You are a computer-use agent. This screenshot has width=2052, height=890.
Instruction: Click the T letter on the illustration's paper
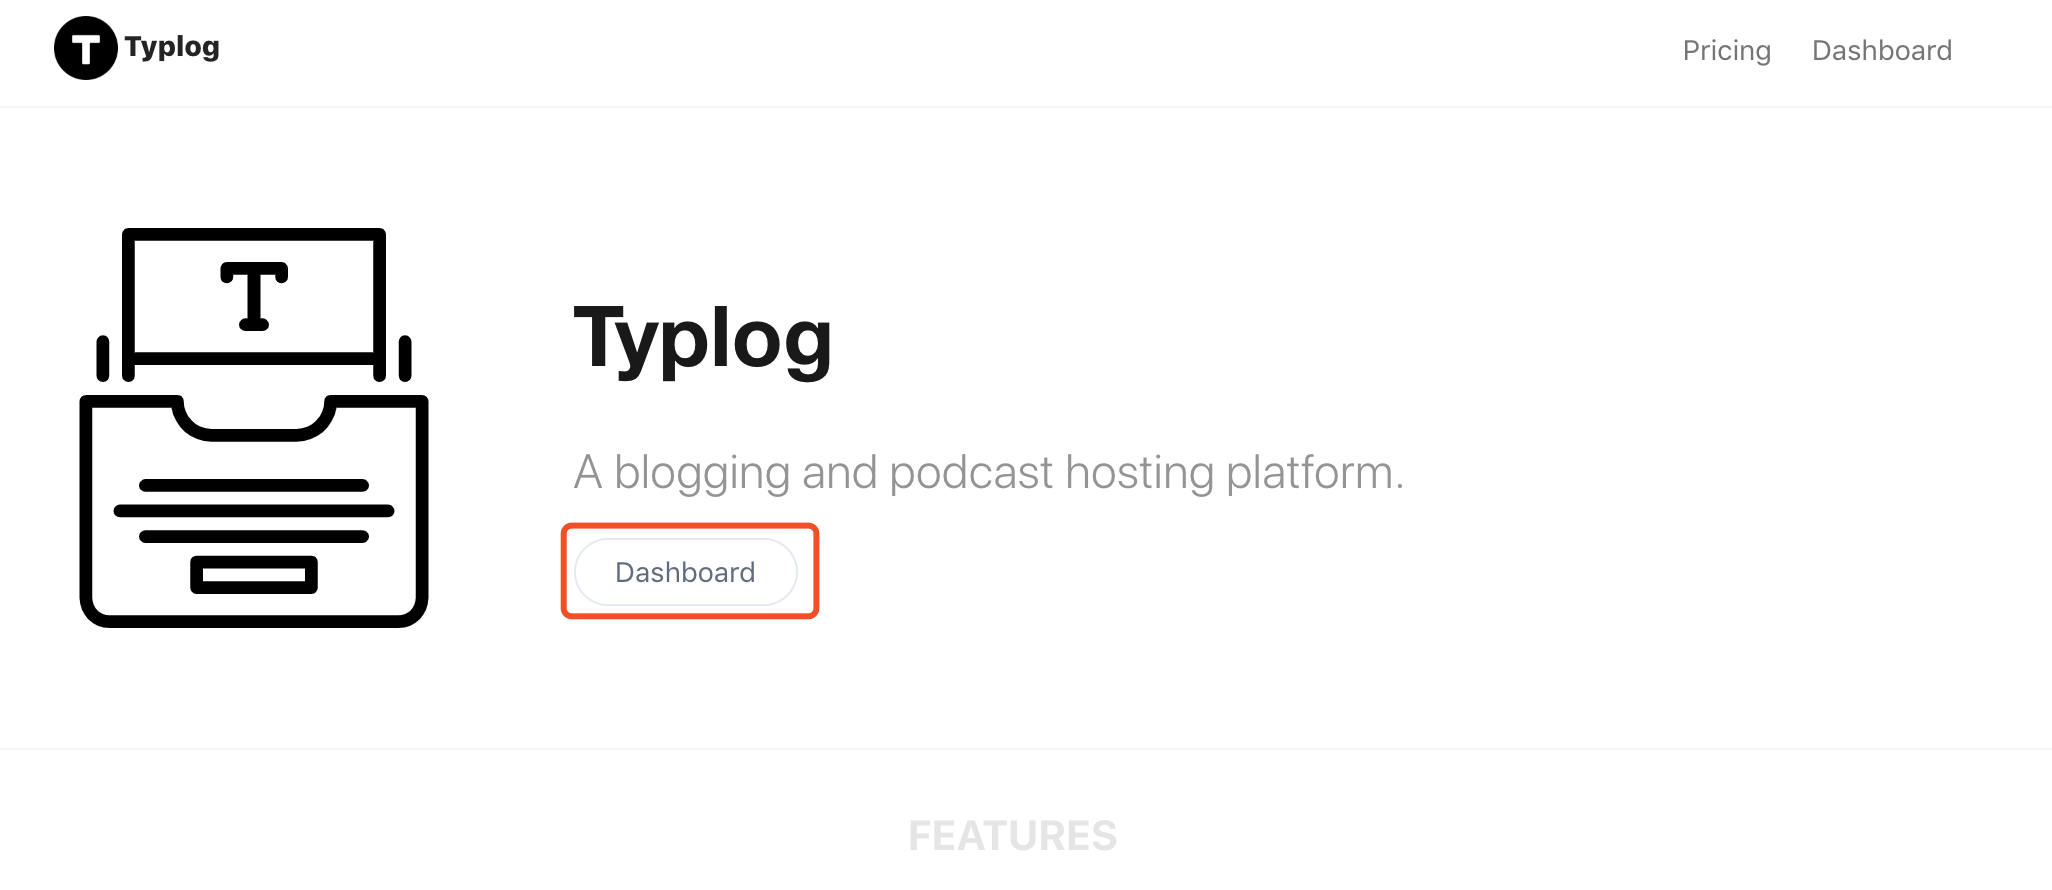coord(254,296)
